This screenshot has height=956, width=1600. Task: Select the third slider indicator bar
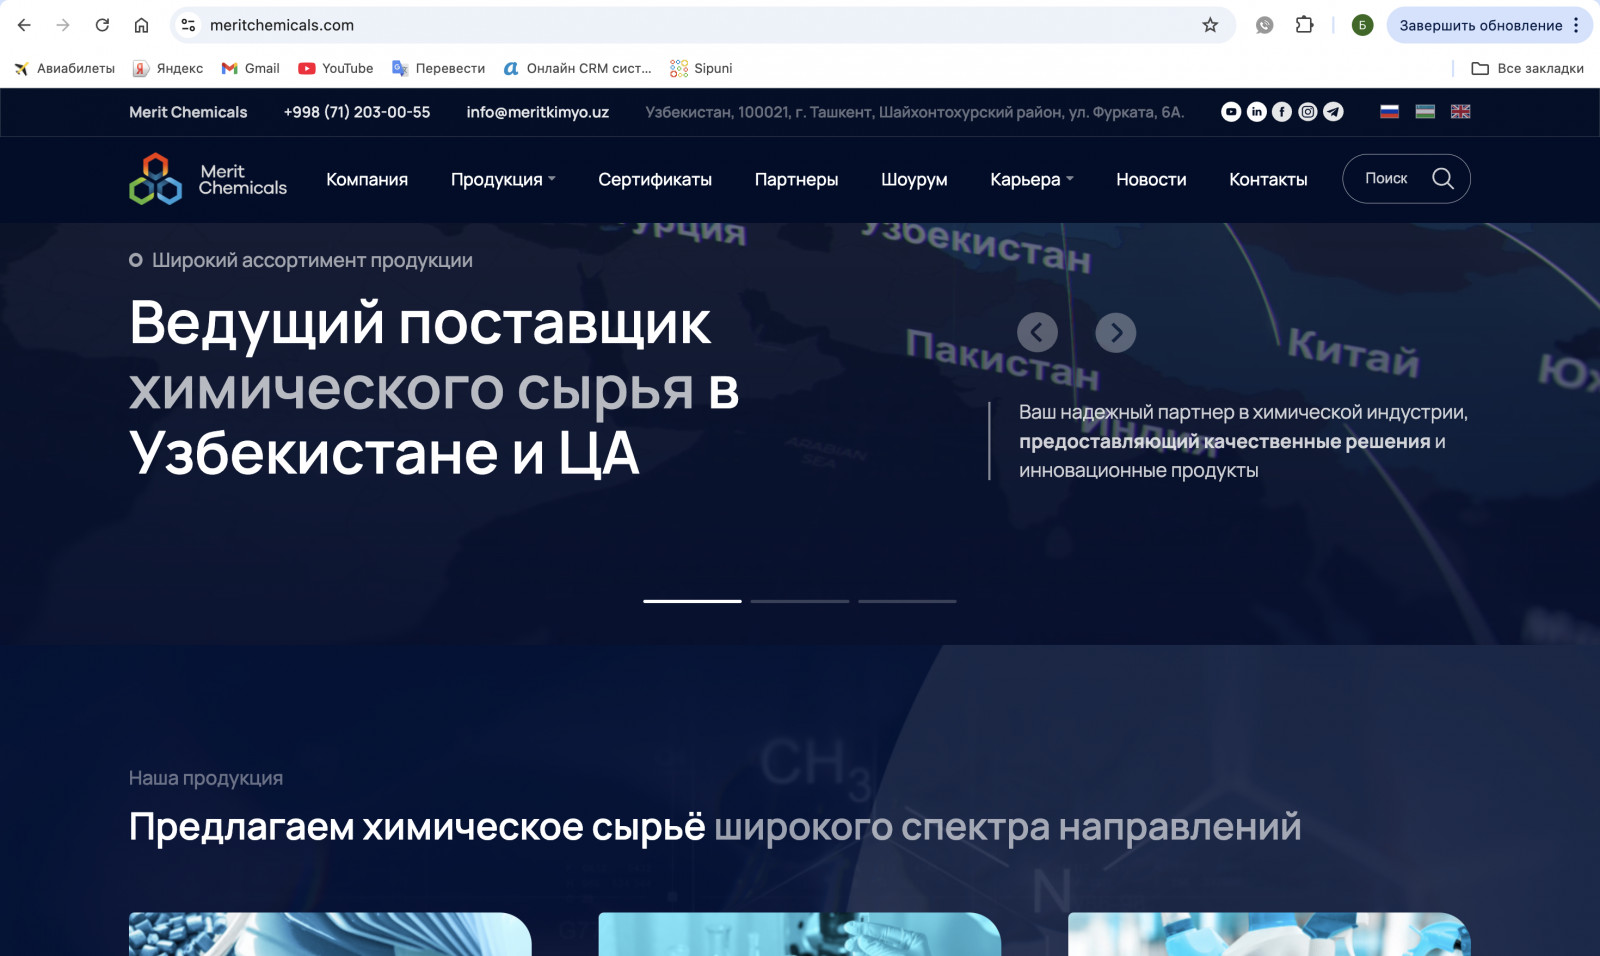pyautogui.click(x=907, y=601)
